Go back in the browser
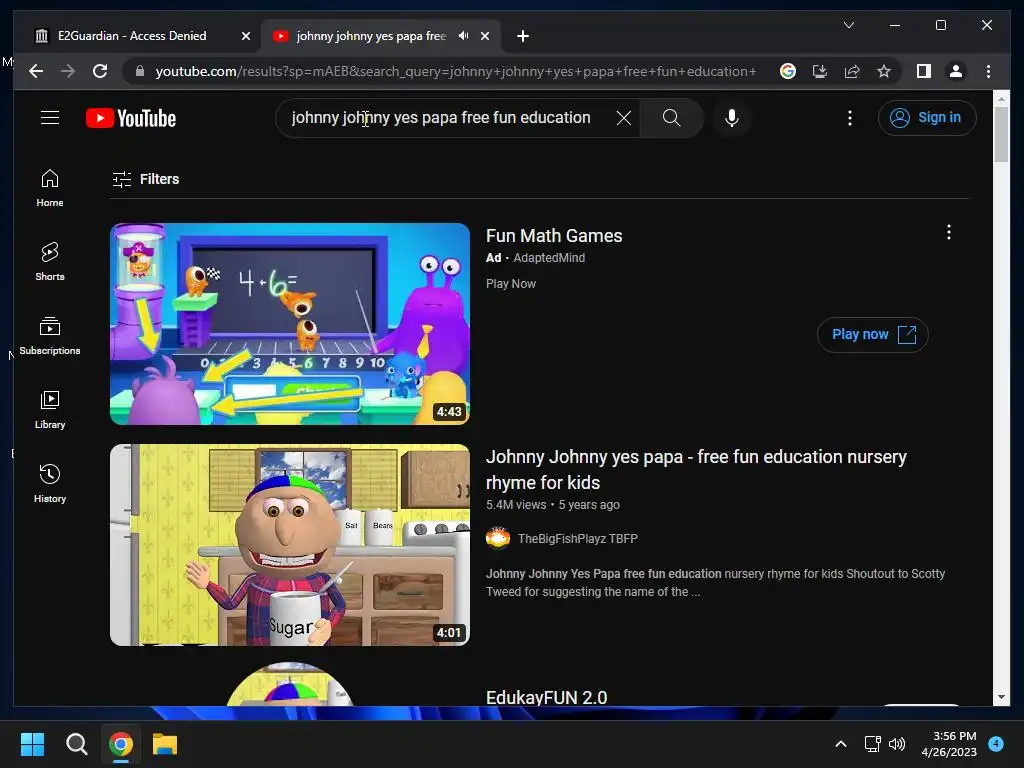1024x768 pixels. pyautogui.click(x=36, y=71)
